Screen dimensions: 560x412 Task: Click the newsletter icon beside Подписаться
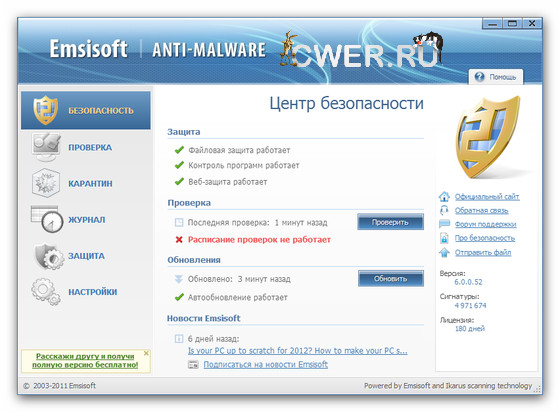(193, 365)
